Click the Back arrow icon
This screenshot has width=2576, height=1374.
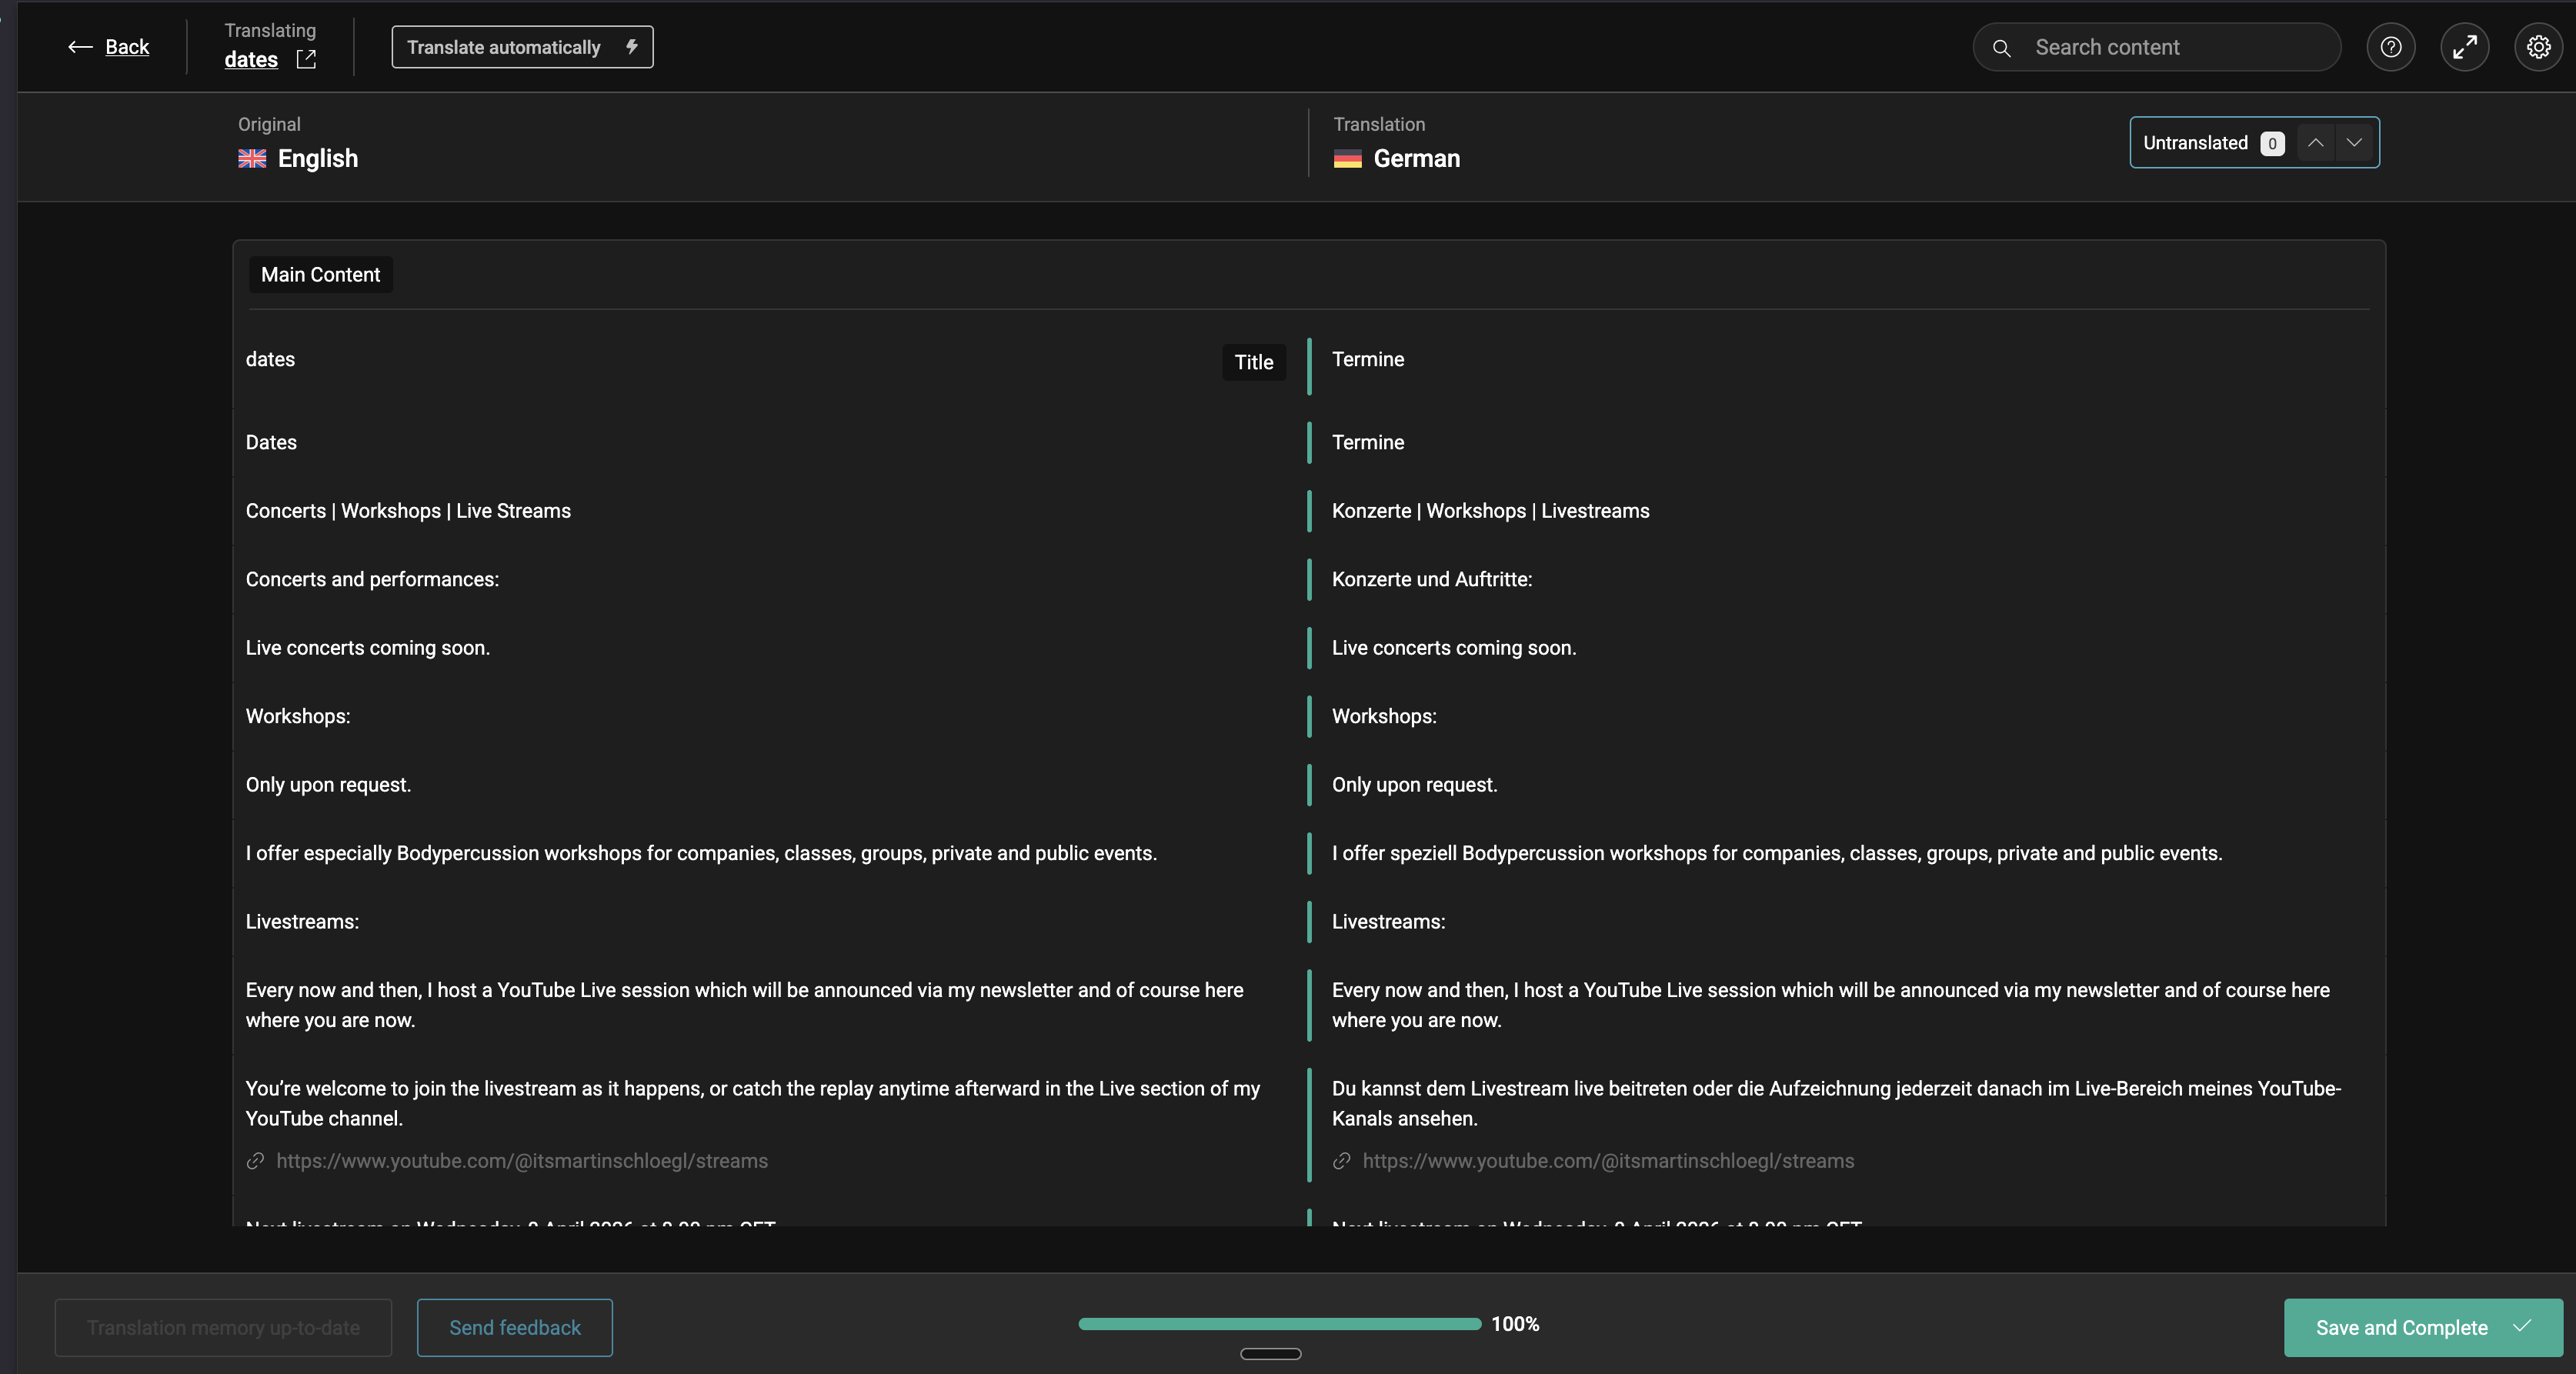coord(80,47)
